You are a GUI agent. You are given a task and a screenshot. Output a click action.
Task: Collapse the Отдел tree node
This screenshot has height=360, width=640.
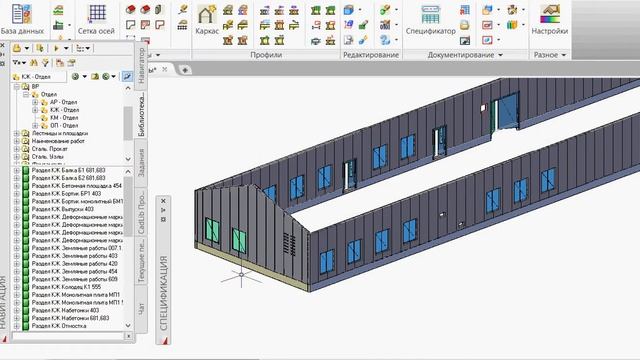(26, 94)
